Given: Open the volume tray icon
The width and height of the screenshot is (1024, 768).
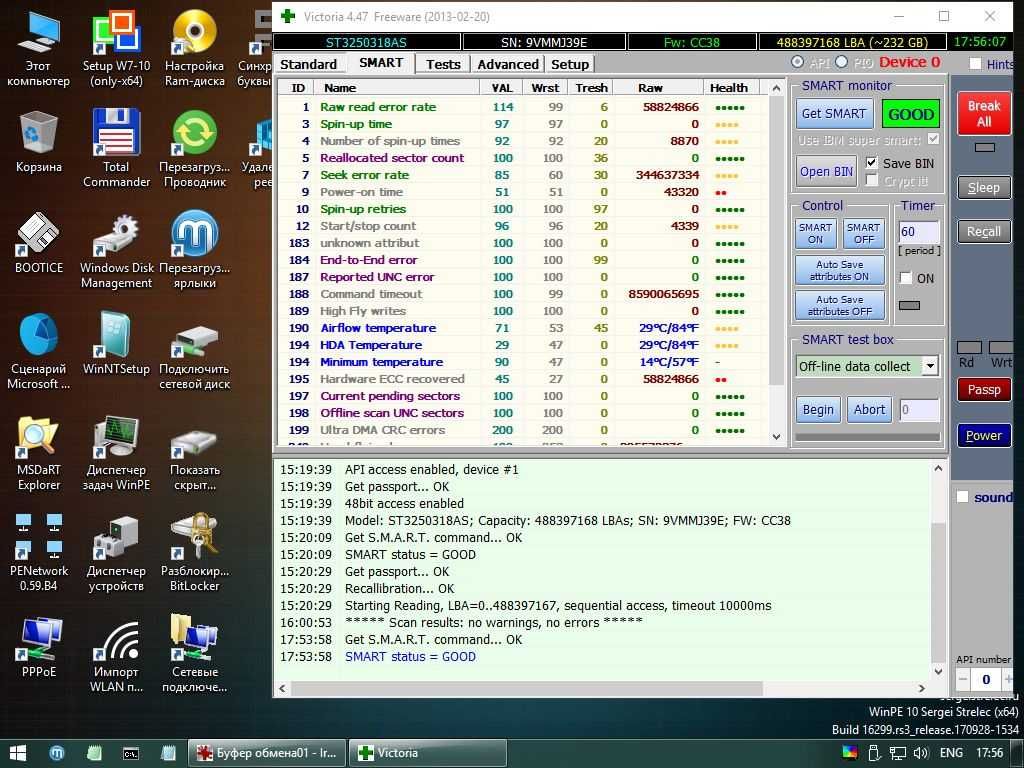Looking at the screenshot, I should pos(921,753).
